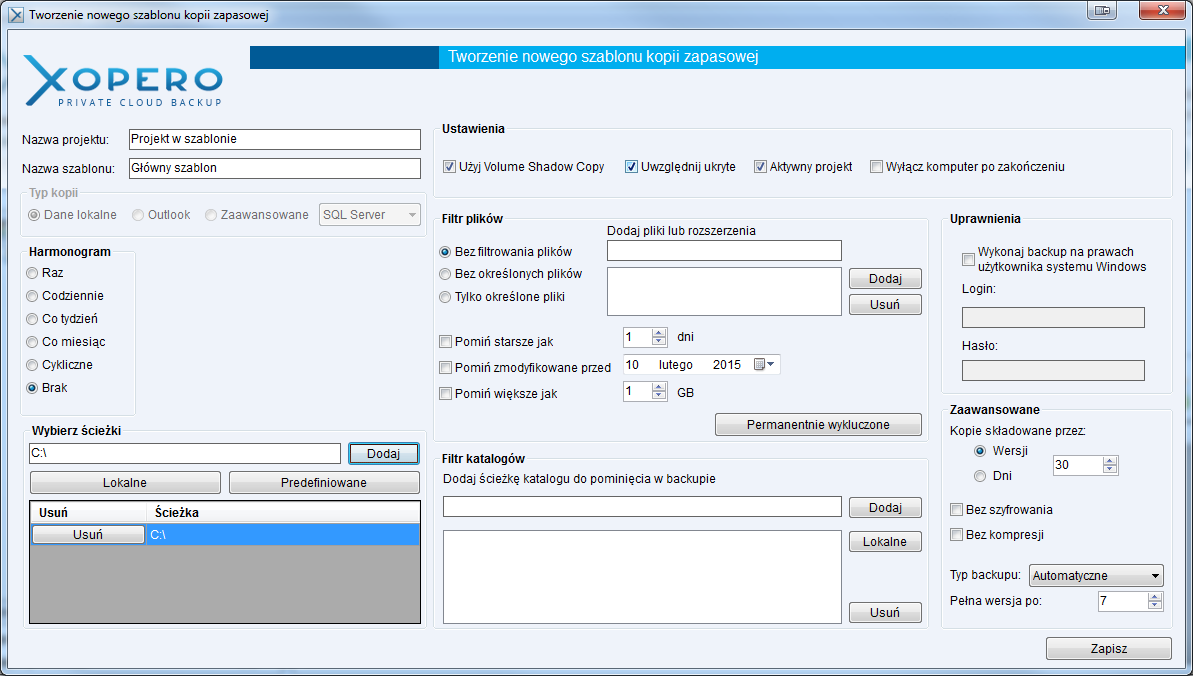
Task: Click the Ścieżka column header
Action: point(283,512)
